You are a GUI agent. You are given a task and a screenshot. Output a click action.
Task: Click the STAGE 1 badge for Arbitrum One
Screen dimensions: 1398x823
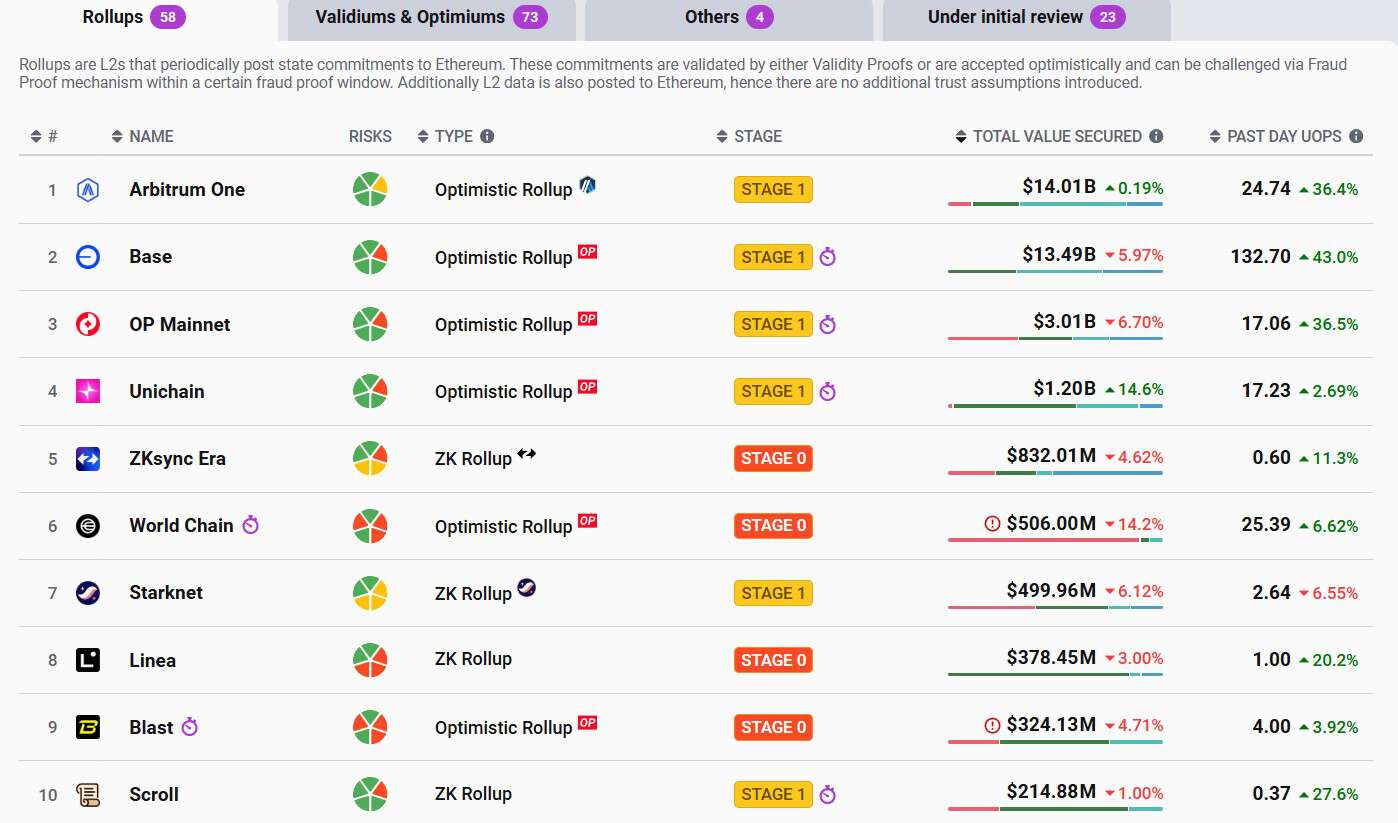[773, 190]
